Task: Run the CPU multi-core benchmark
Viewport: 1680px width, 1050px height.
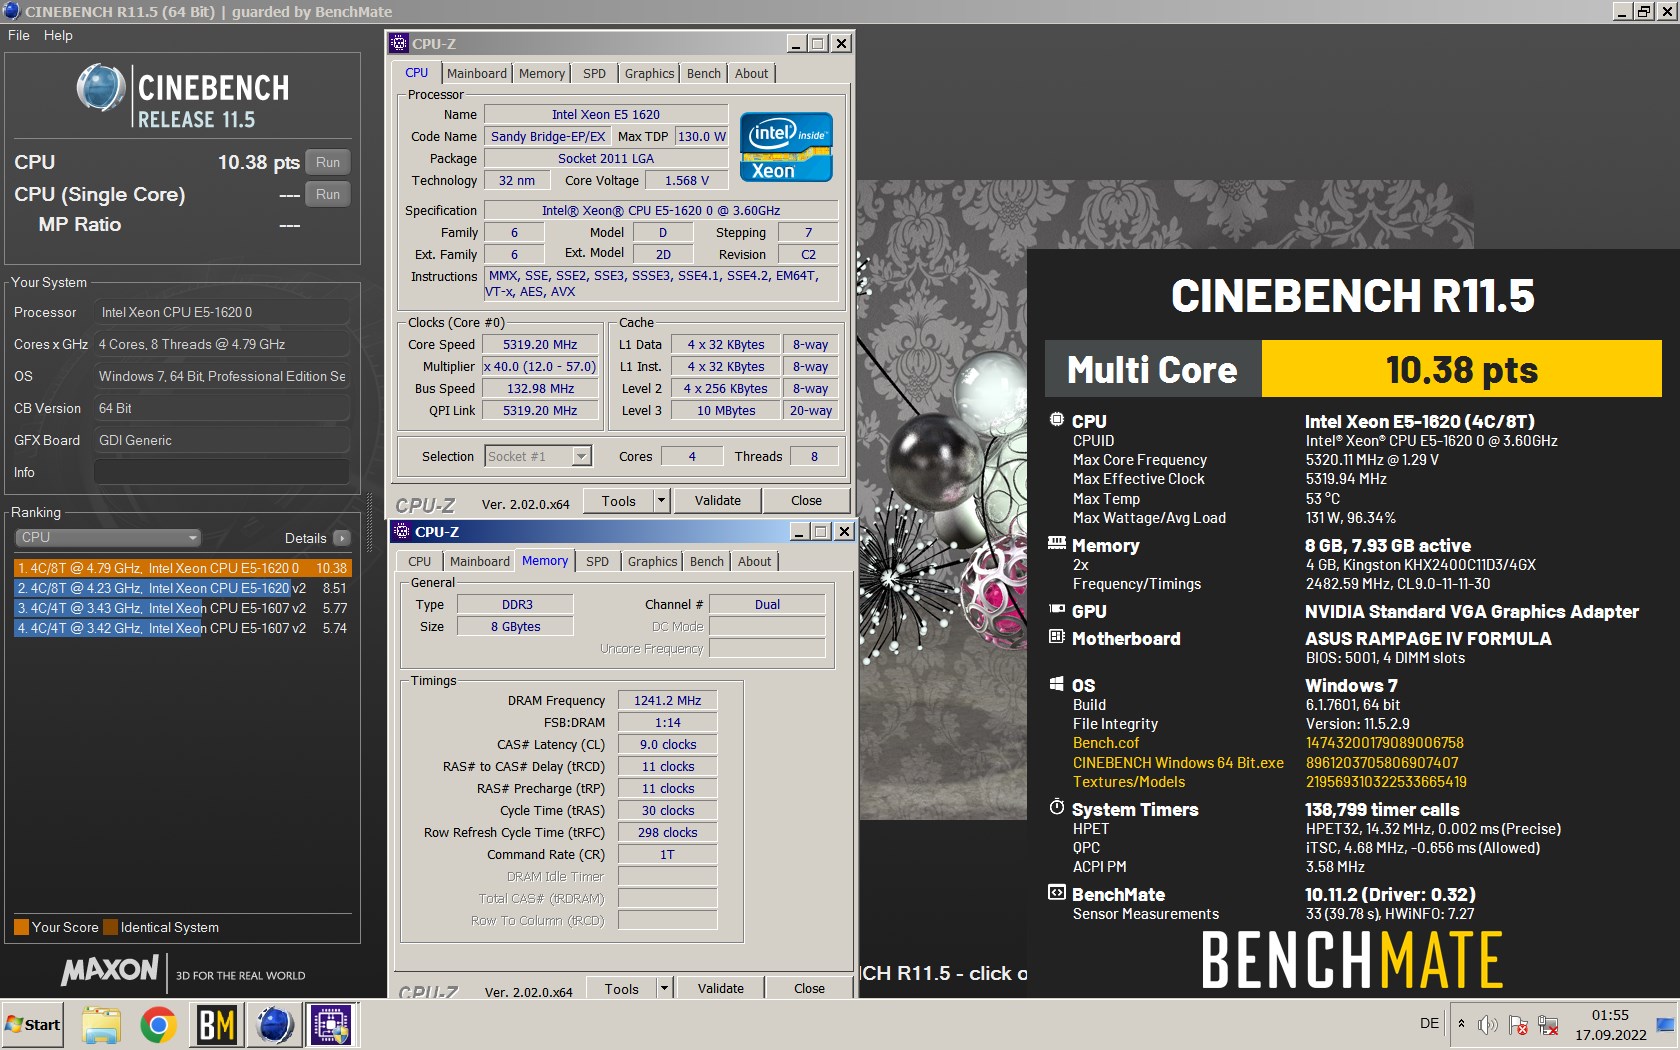Action: pyautogui.click(x=328, y=162)
